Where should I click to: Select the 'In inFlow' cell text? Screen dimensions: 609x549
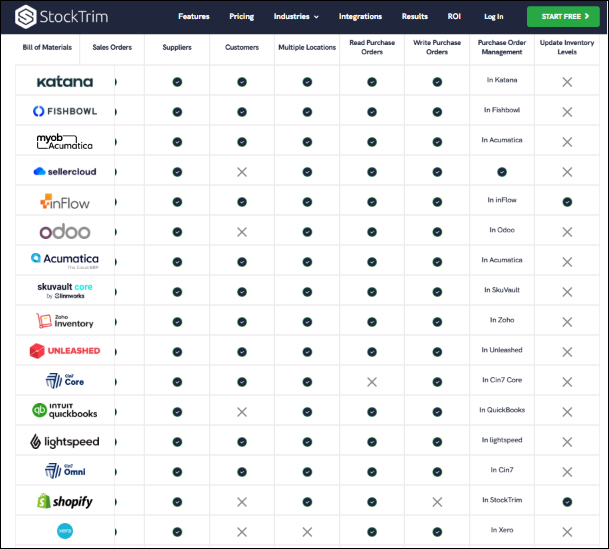coord(502,200)
